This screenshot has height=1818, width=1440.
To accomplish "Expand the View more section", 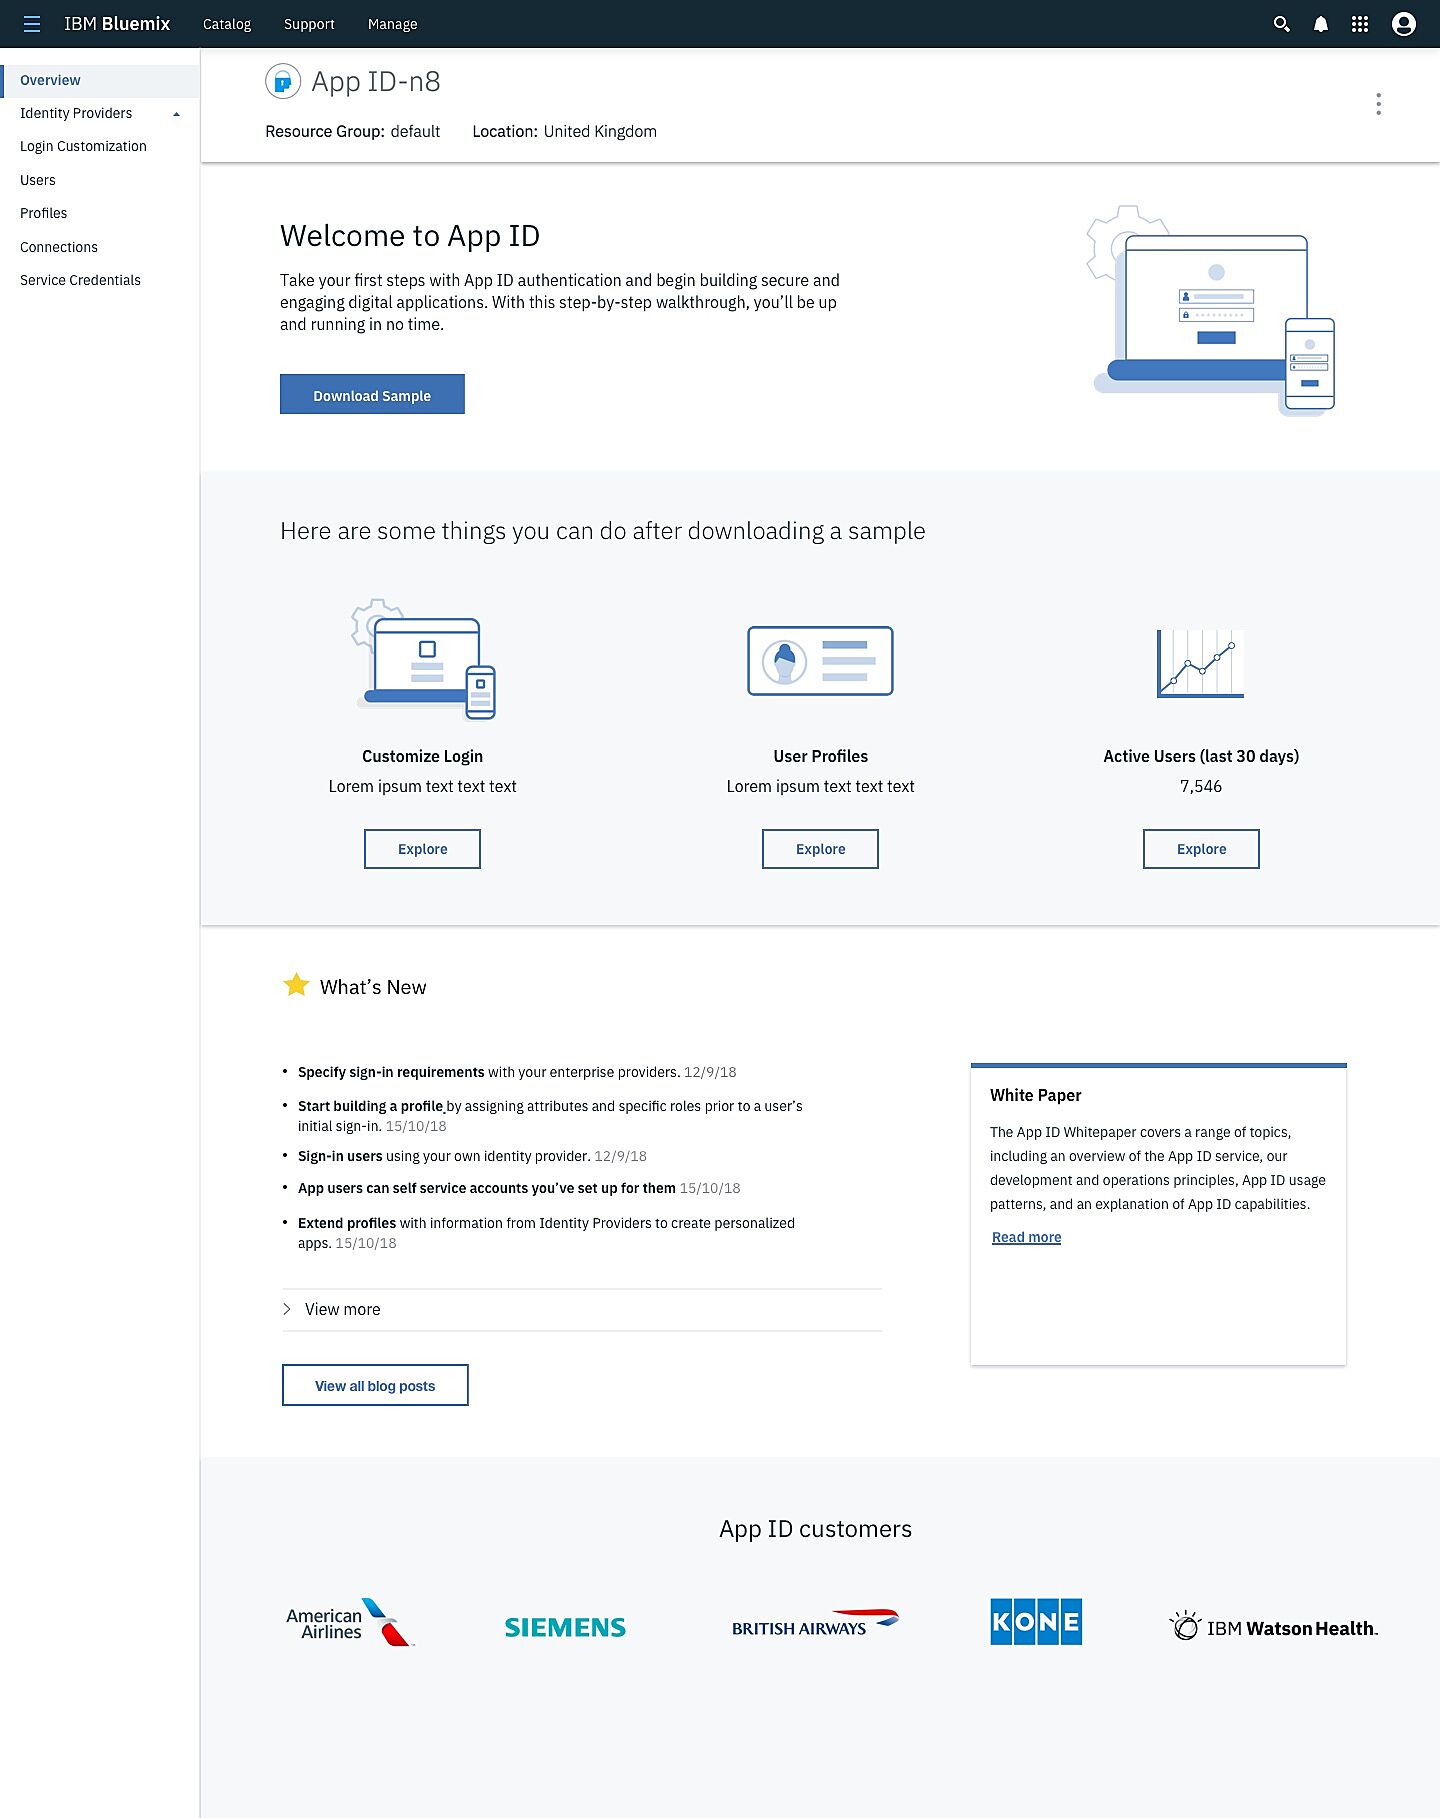I will tap(582, 1309).
